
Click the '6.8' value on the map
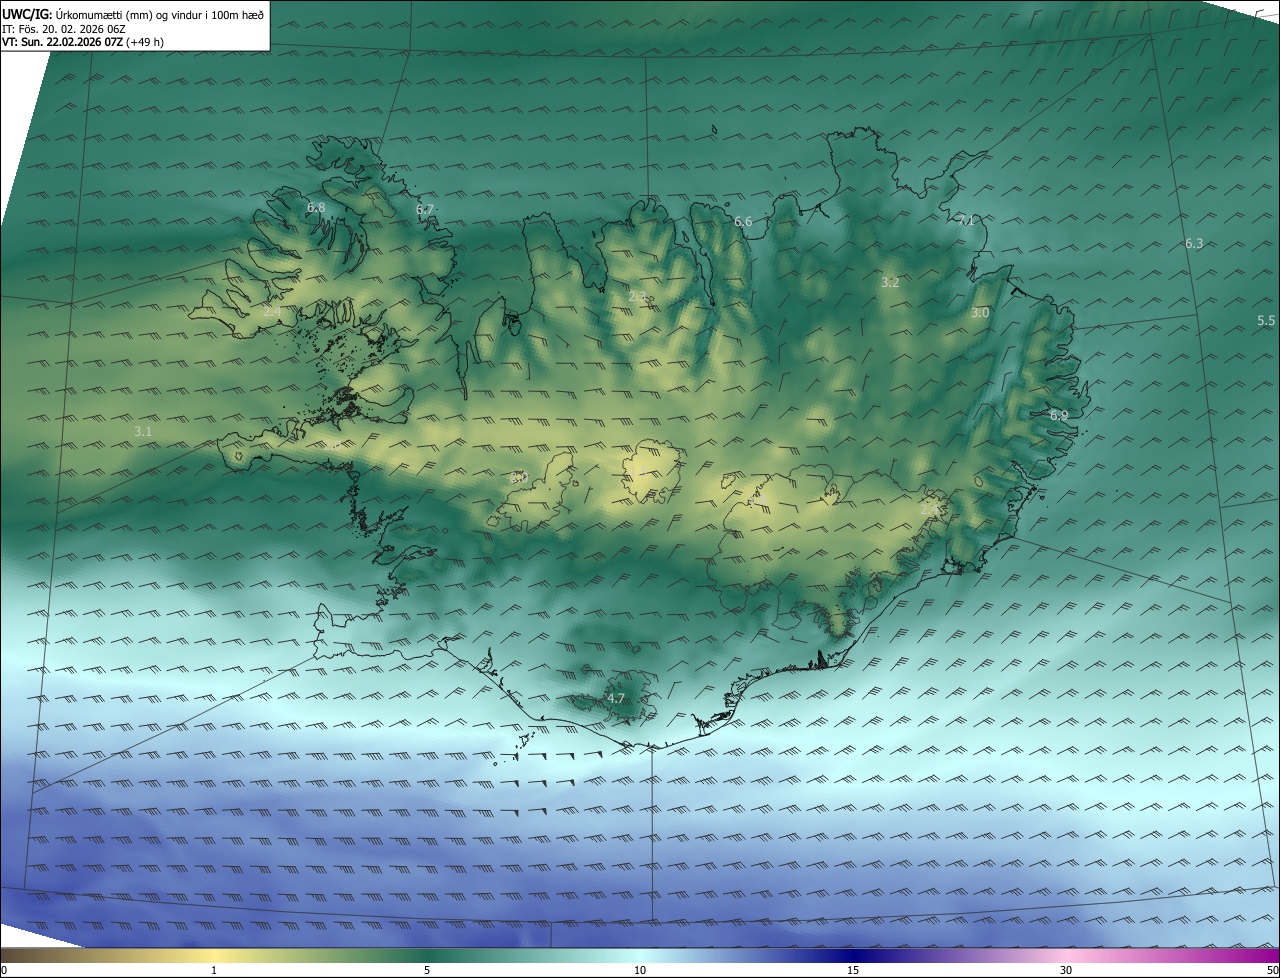coord(316,207)
